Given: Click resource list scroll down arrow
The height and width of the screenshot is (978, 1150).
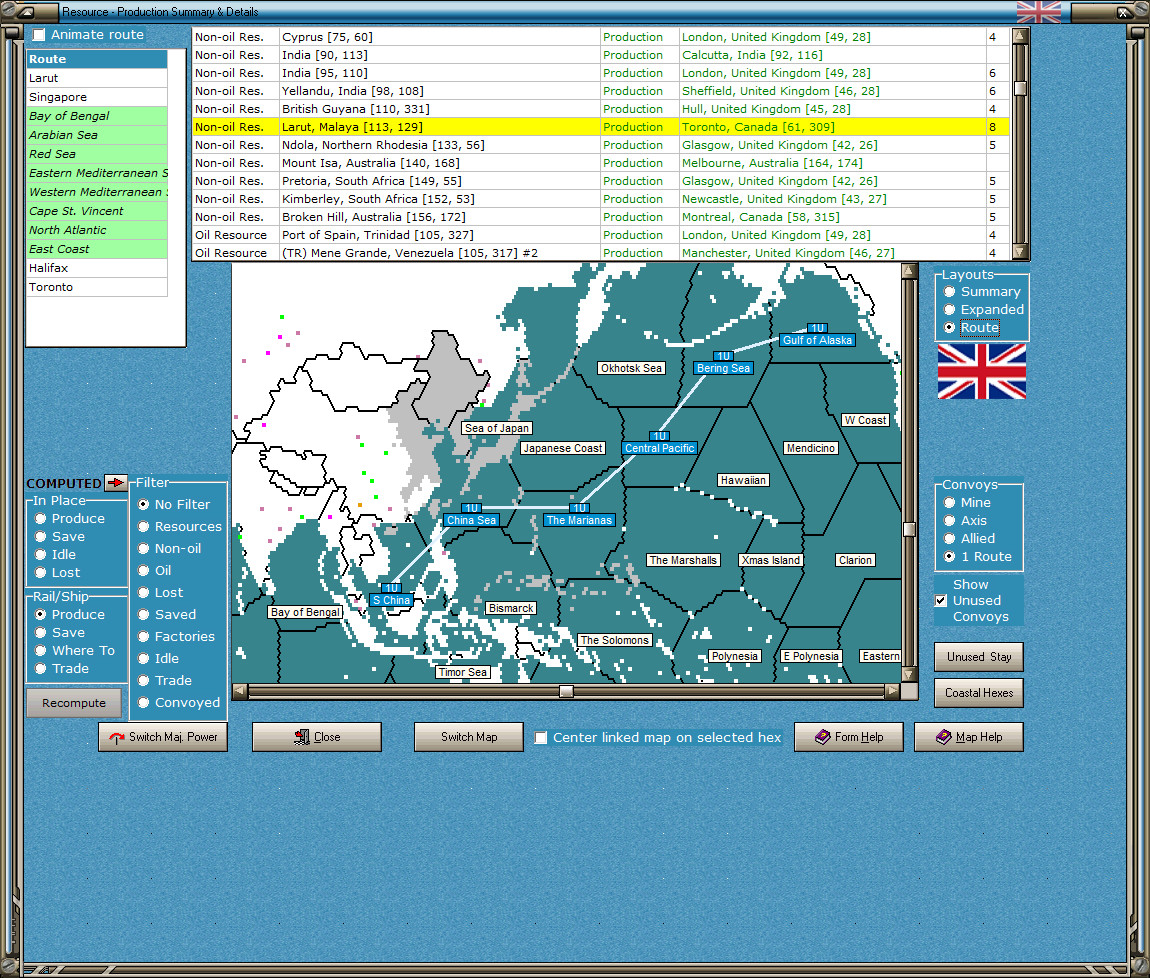Looking at the screenshot, I should tap(1019, 251).
